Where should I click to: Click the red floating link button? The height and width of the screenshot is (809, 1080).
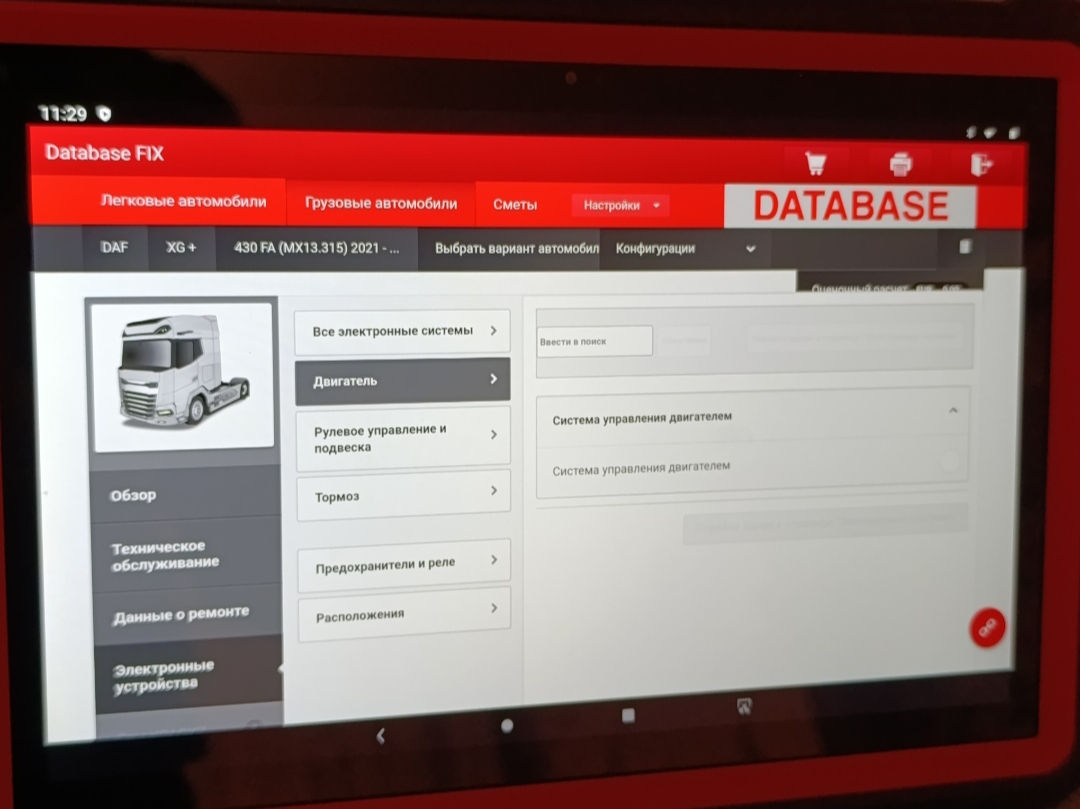(x=988, y=627)
